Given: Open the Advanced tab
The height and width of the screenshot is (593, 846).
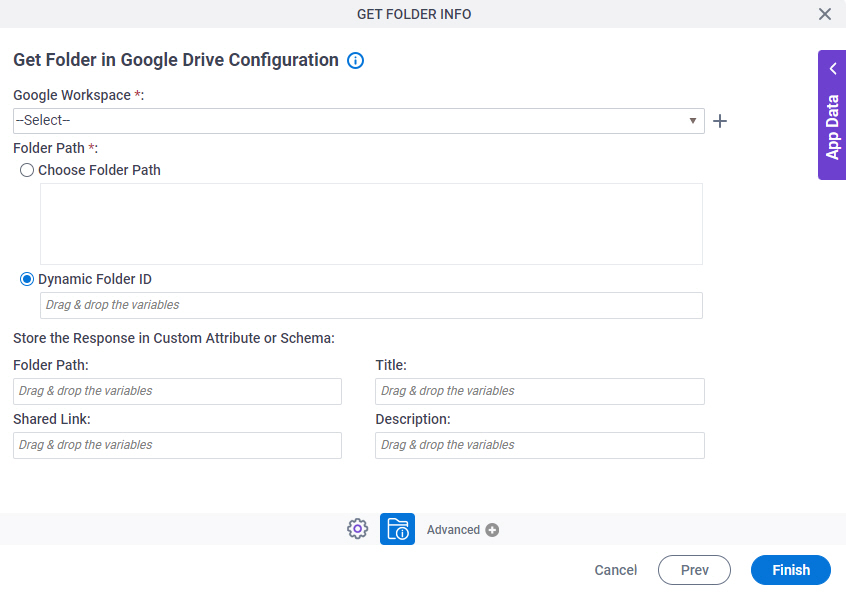Looking at the screenshot, I should [453, 530].
